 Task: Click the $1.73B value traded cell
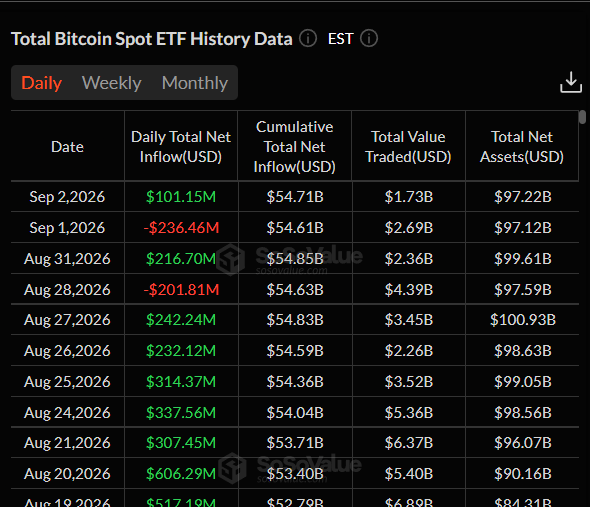[x=409, y=196]
